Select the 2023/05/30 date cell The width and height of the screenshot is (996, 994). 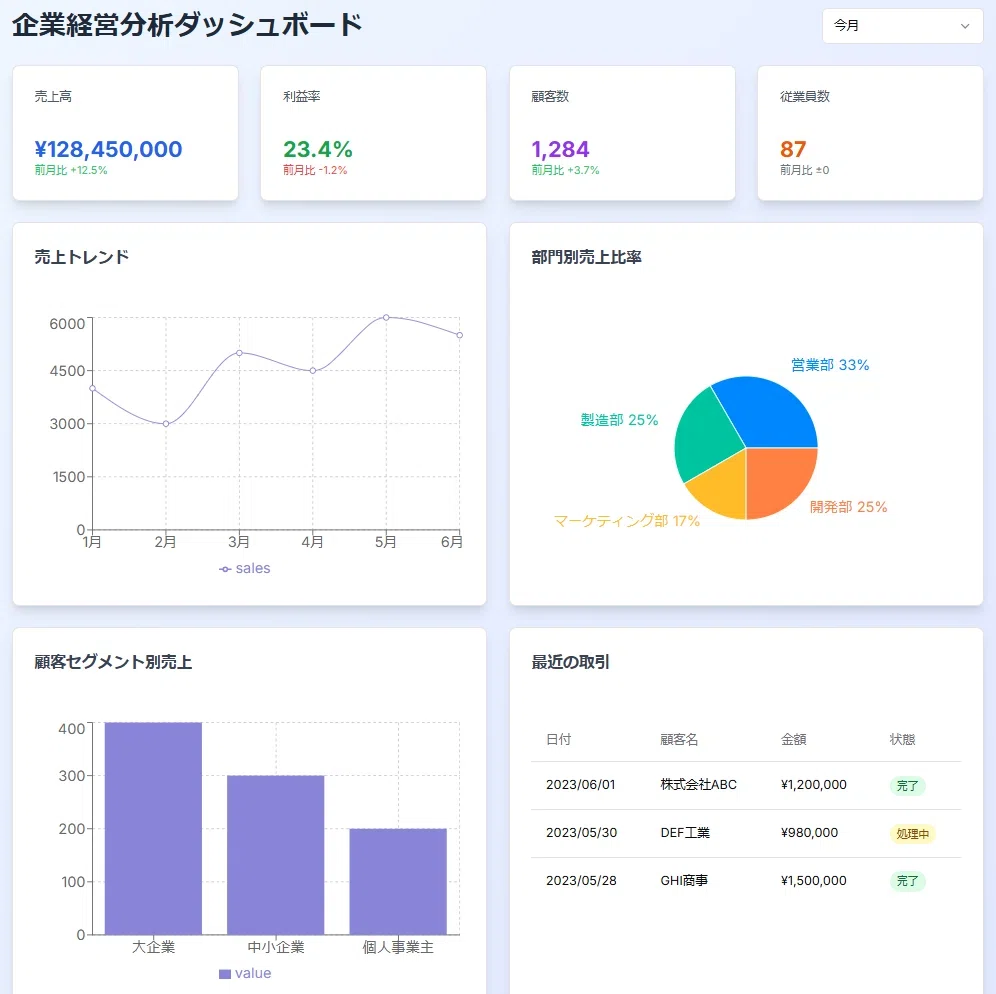click(581, 833)
